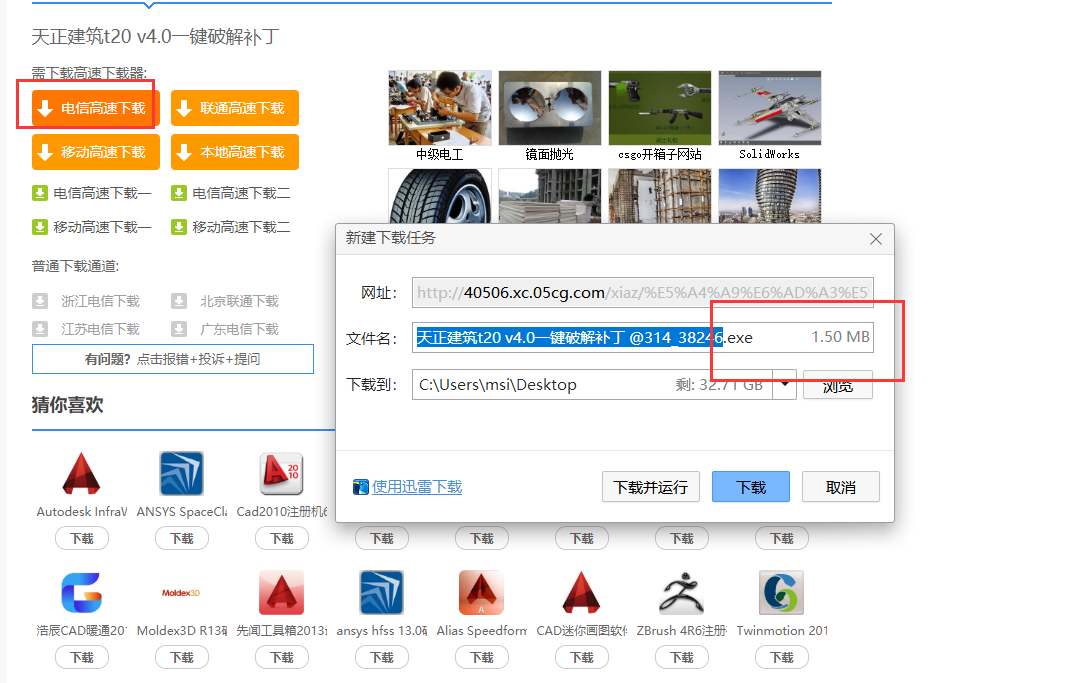Click the ANSYS SpaceClaim icon
Viewport: 1065px width, 683px height.
pyautogui.click(x=181, y=473)
